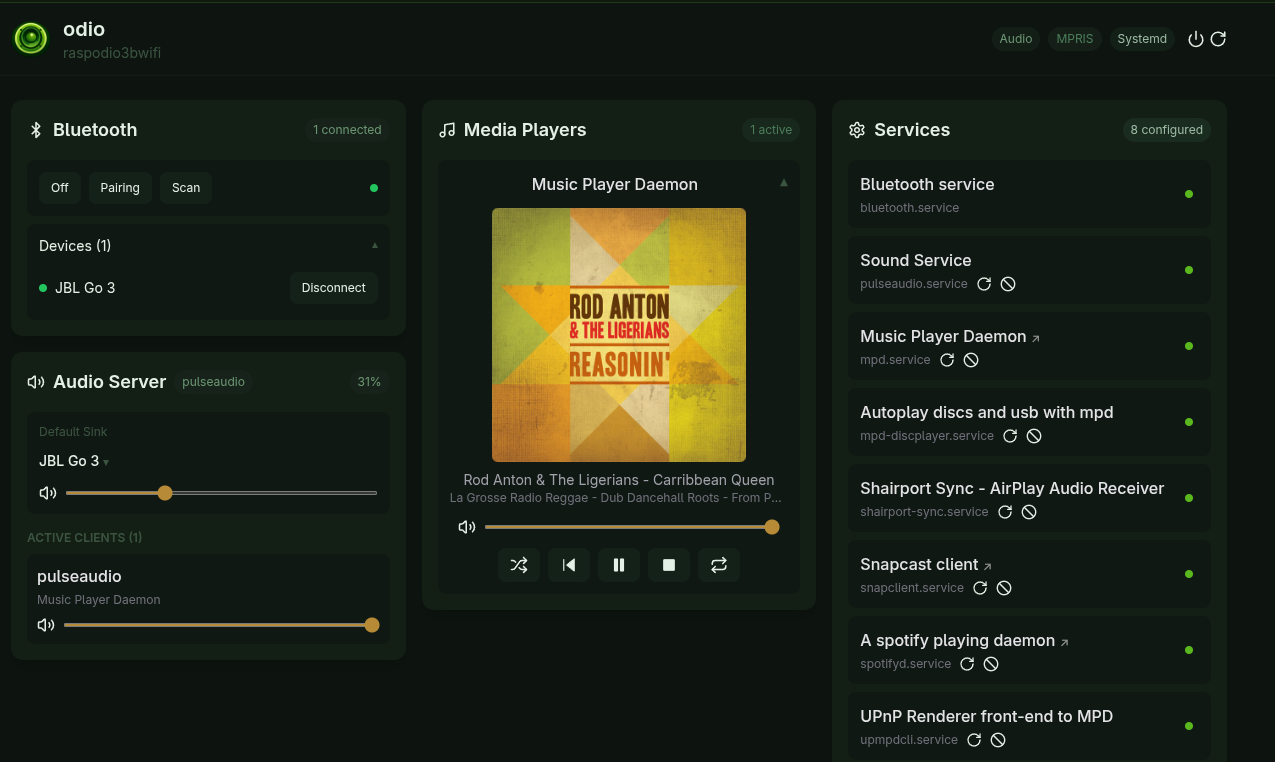This screenshot has width=1275, height=762.
Task: Restart the shairport-sync.service
Action: 1005,512
